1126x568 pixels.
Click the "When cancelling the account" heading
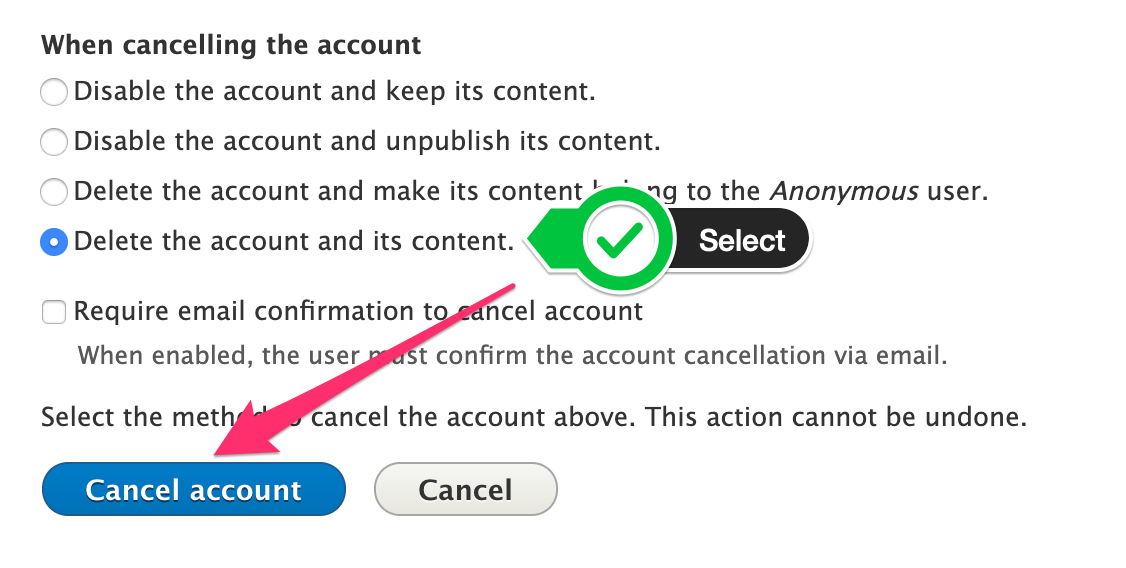tap(231, 45)
